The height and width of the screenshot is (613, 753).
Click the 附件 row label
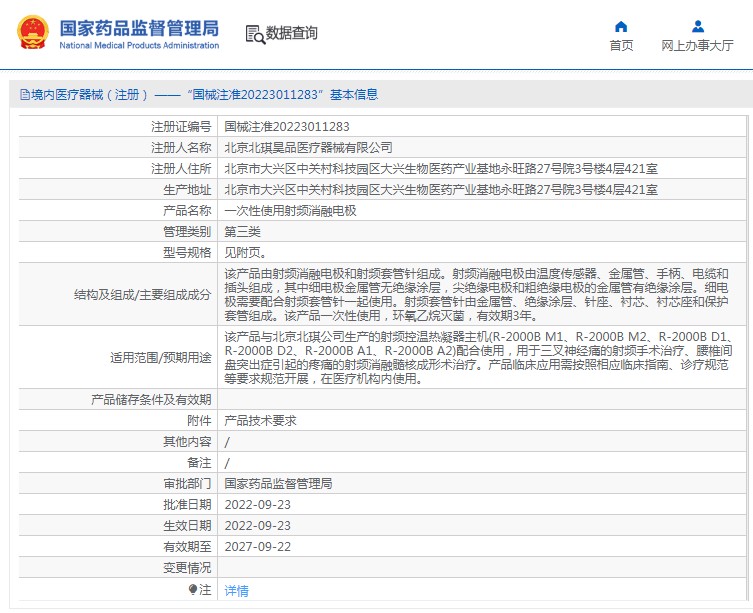[x=199, y=421]
